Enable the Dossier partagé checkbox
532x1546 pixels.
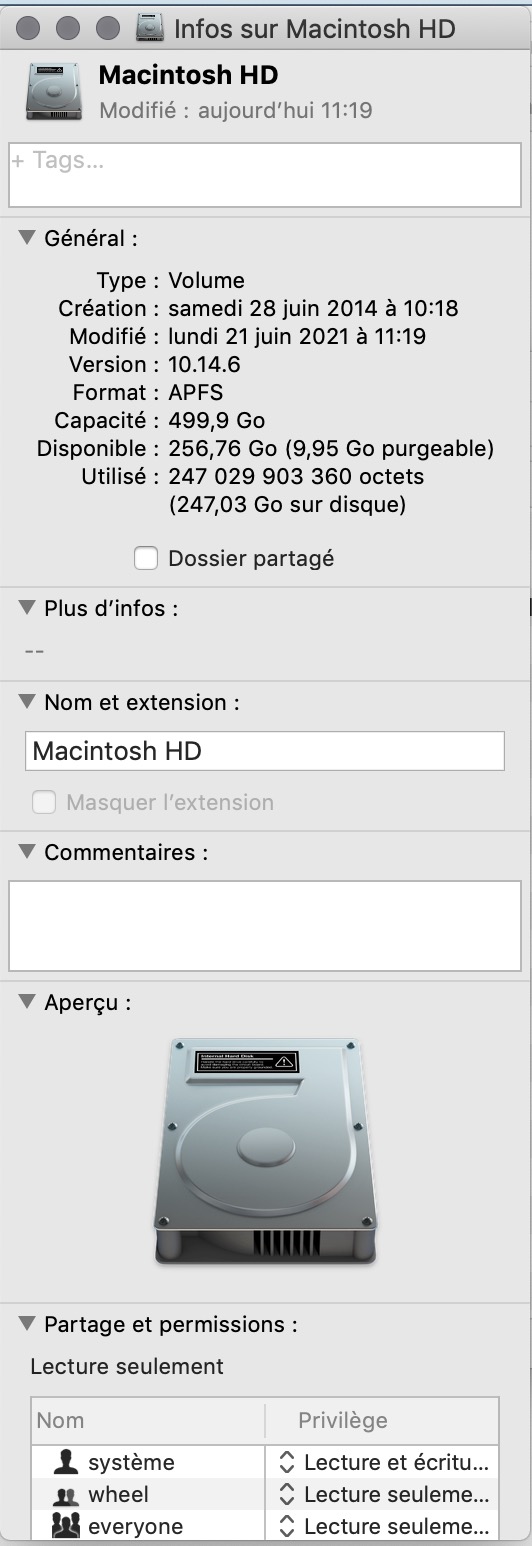pos(146,559)
